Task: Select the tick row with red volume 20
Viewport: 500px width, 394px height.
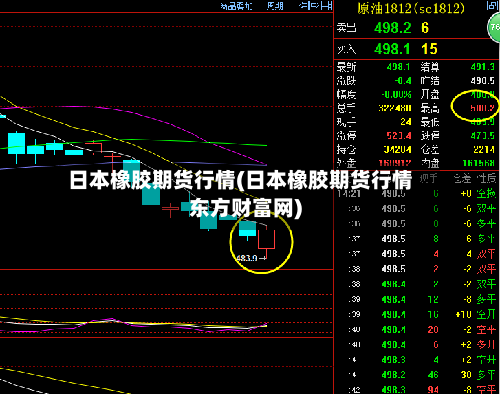Action: coord(417,330)
